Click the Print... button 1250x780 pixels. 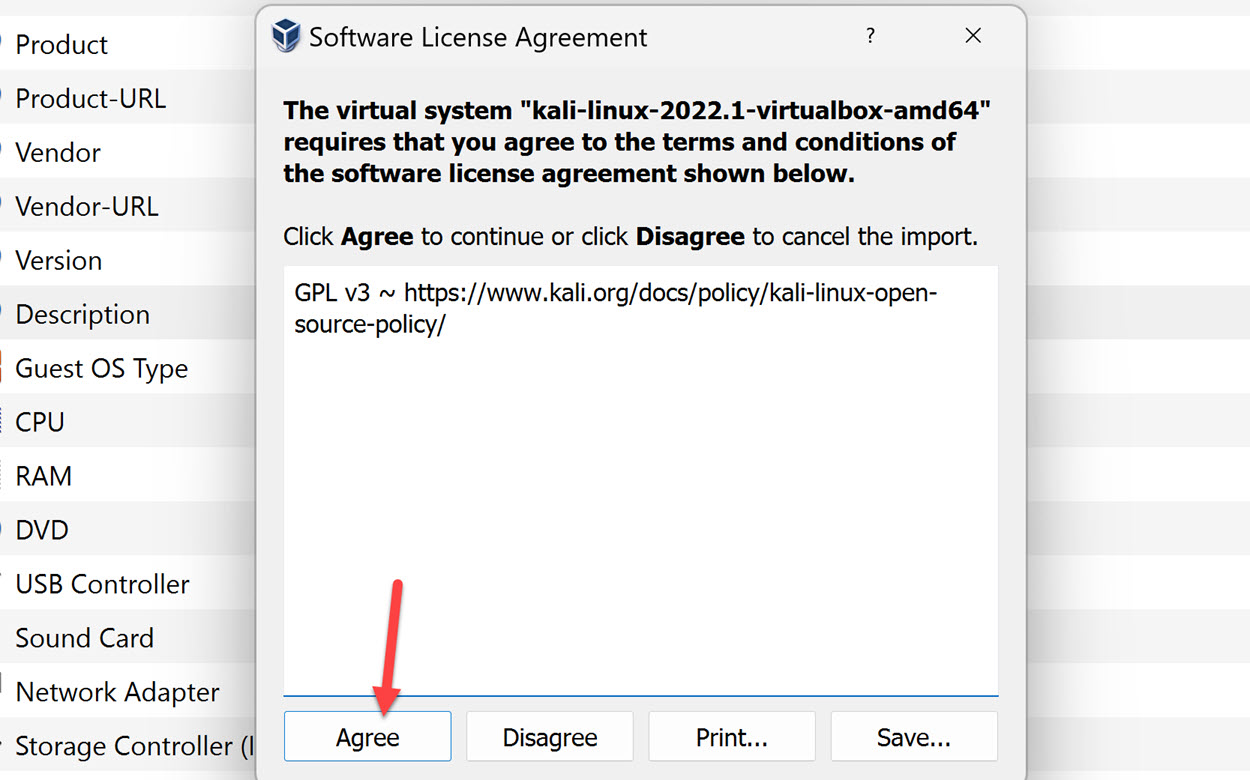(x=731, y=737)
